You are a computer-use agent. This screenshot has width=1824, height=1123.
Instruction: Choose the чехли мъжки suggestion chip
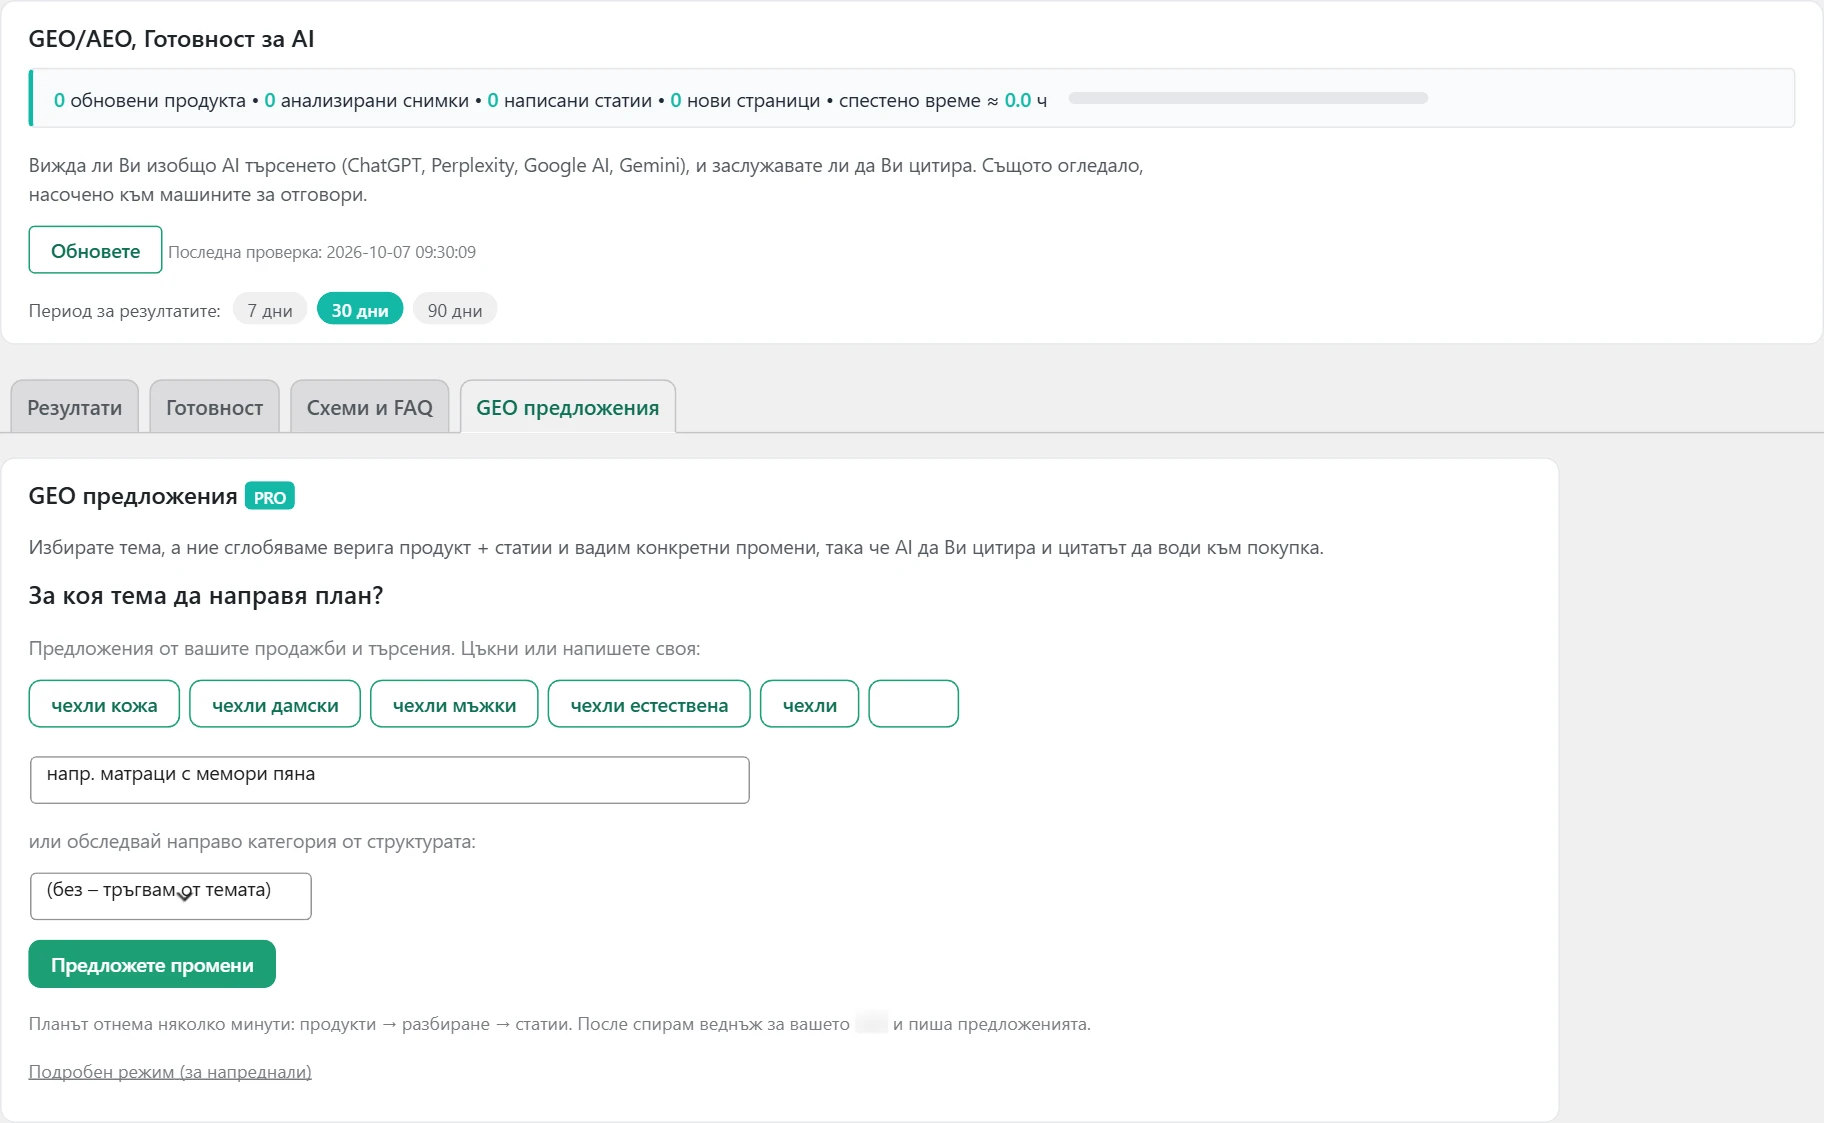pyautogui.click(x=454, y=704)
